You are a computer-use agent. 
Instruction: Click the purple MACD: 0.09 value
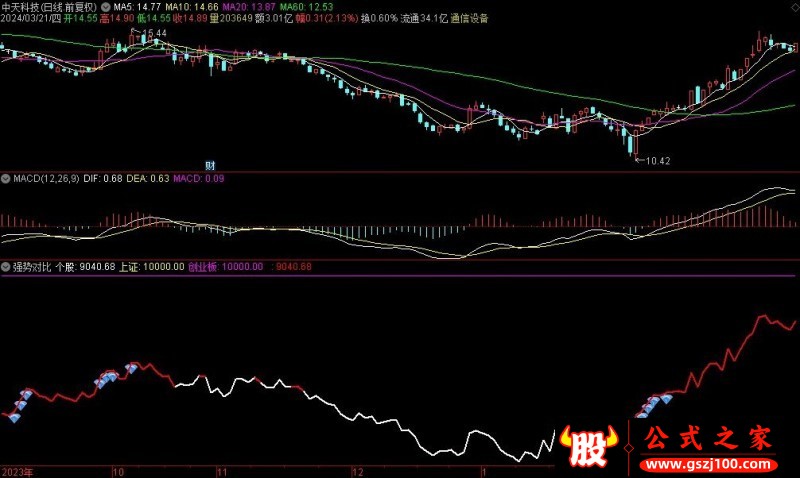pos(198,179)
